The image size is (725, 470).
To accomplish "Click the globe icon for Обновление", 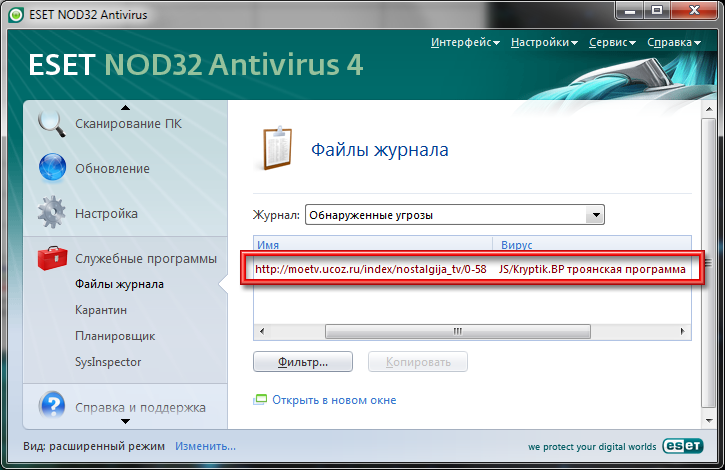I will point(52,167).
